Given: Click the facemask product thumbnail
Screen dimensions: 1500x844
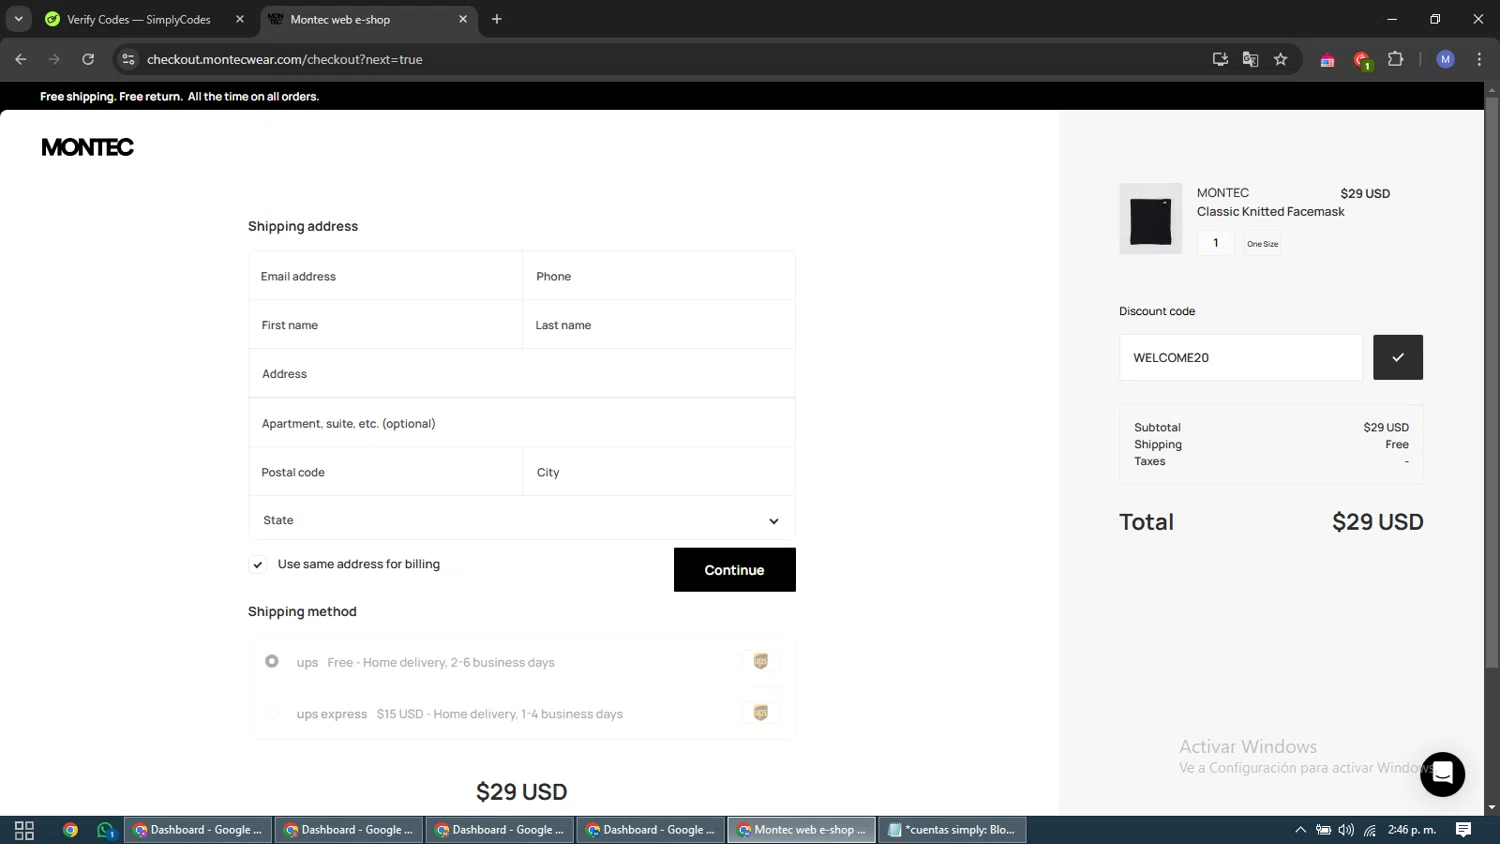Looking at the screenshot, I should point(1151,219).
